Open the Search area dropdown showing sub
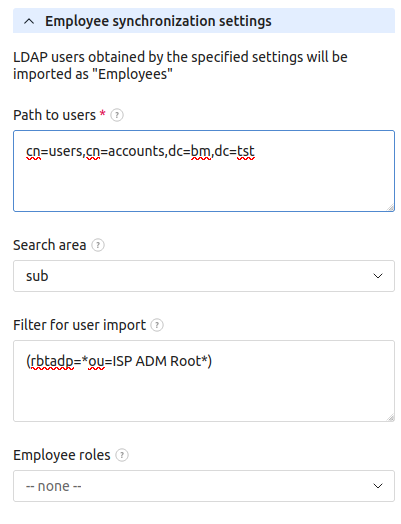The width and height of the screenshot is (401, 524). click(204, 276)
